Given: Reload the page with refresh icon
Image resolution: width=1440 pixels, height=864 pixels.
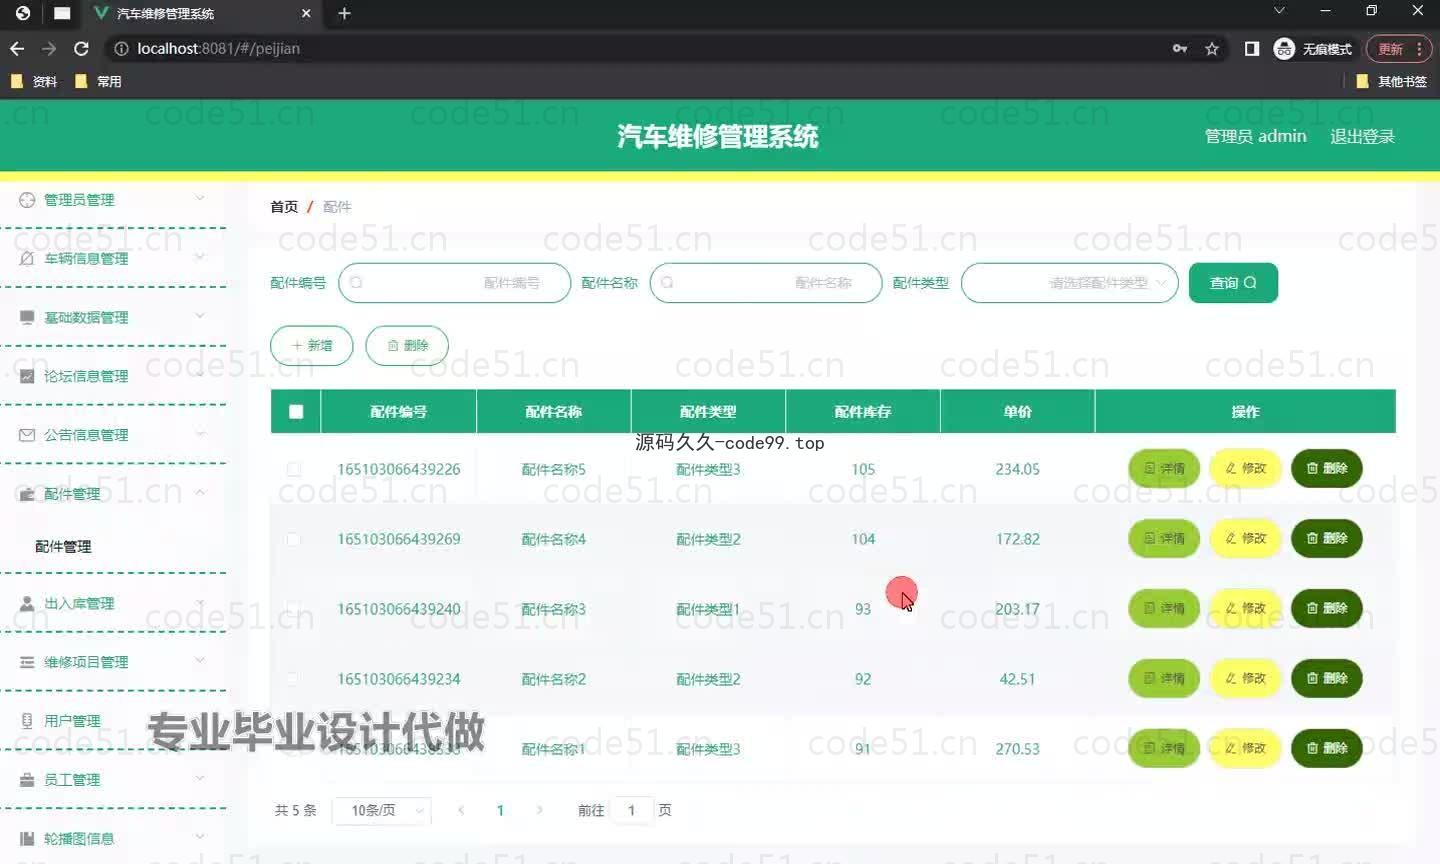Looking at the screenshot, I should point(82,48).
